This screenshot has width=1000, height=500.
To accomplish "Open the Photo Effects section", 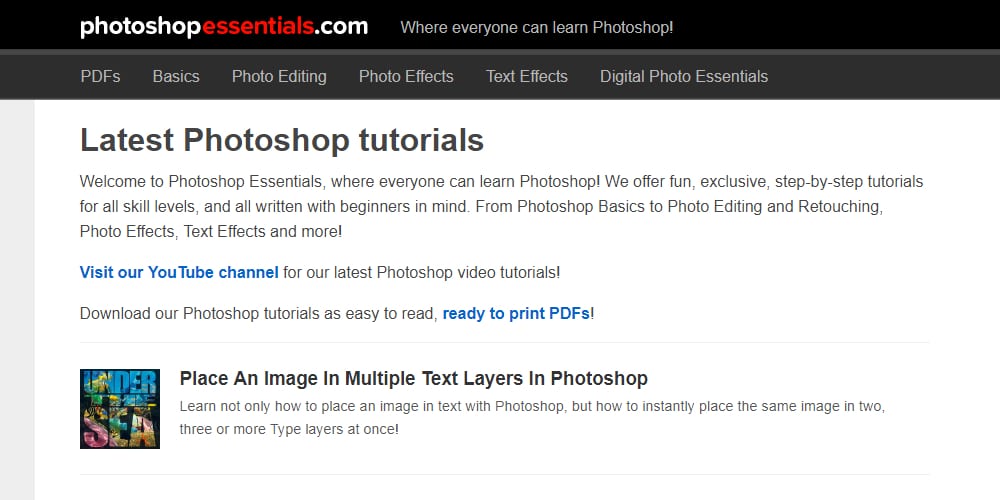I will pyautogui.click(x=406, y=77).
